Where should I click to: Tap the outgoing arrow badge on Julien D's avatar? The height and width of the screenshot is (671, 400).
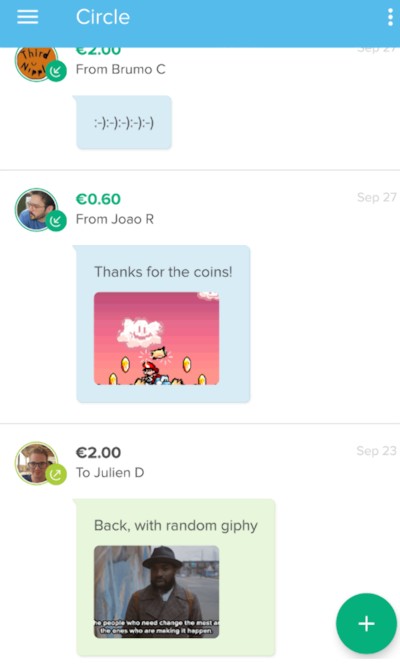click(56, 474)
